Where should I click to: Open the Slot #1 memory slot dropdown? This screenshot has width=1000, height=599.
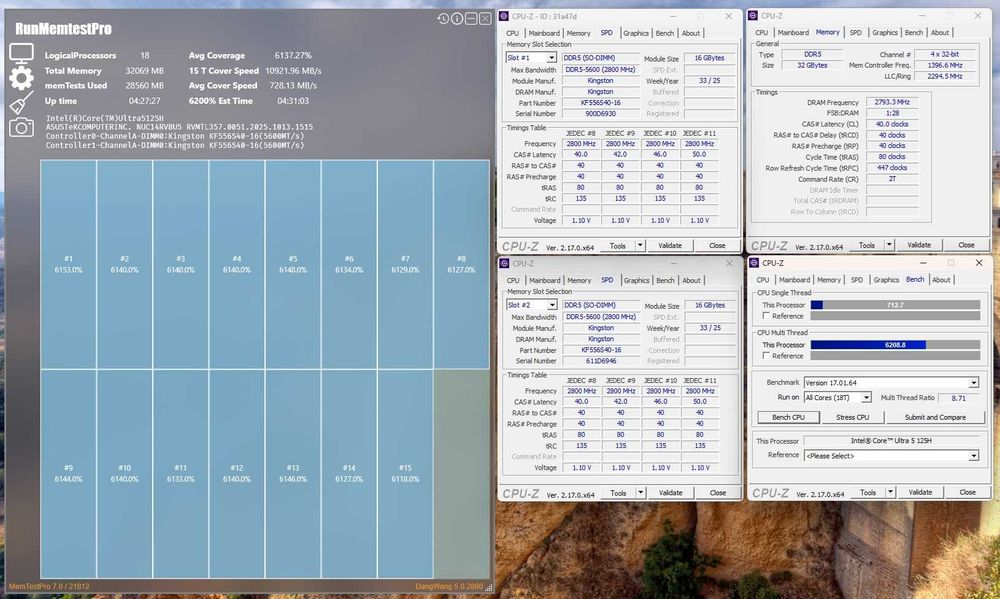(x=552, y=58)
